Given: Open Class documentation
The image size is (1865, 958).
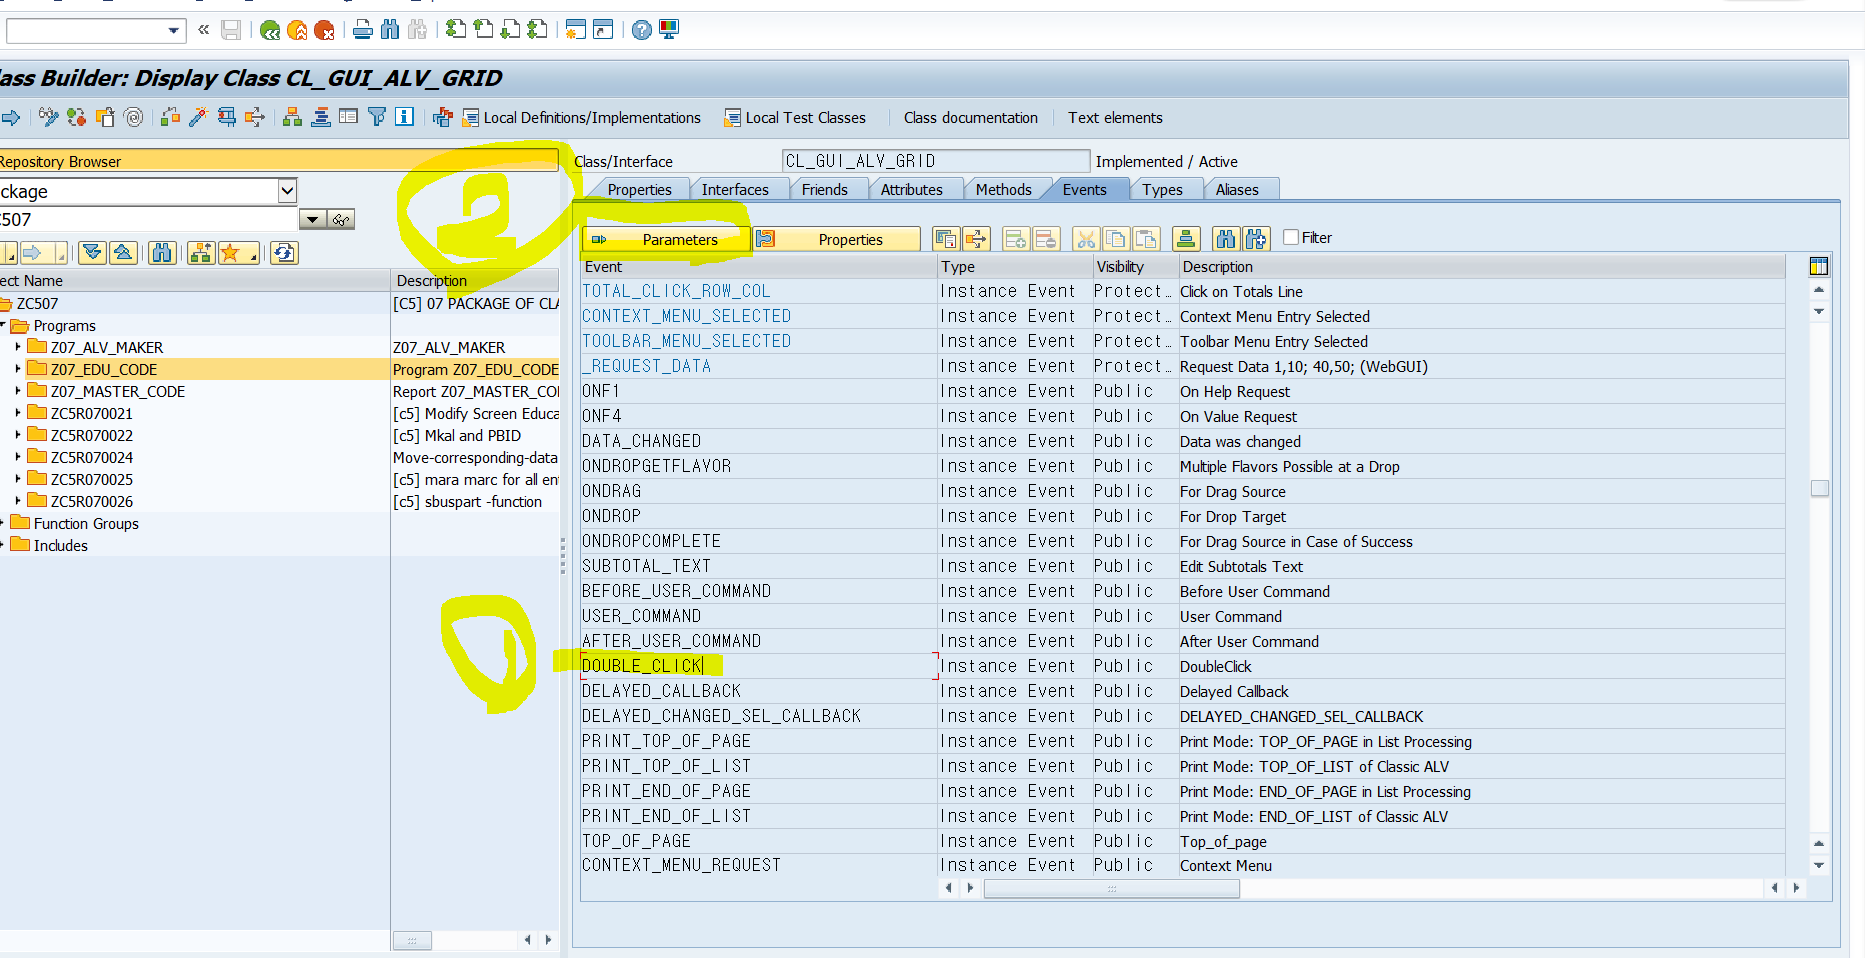Looking at the screenshot, I should pos(970,118).
